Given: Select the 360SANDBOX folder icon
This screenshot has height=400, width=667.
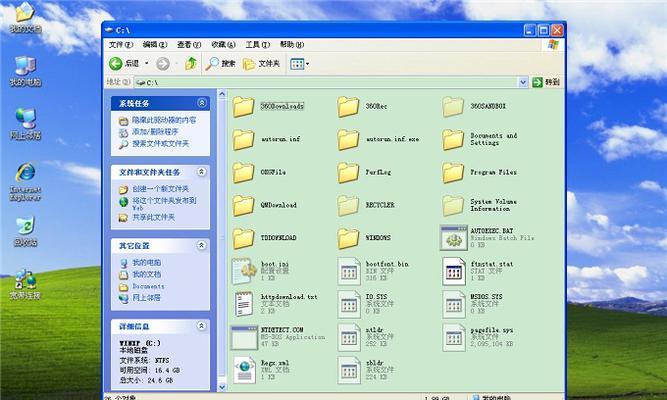Looking at the screenshot, I should [x=453, y=106].
